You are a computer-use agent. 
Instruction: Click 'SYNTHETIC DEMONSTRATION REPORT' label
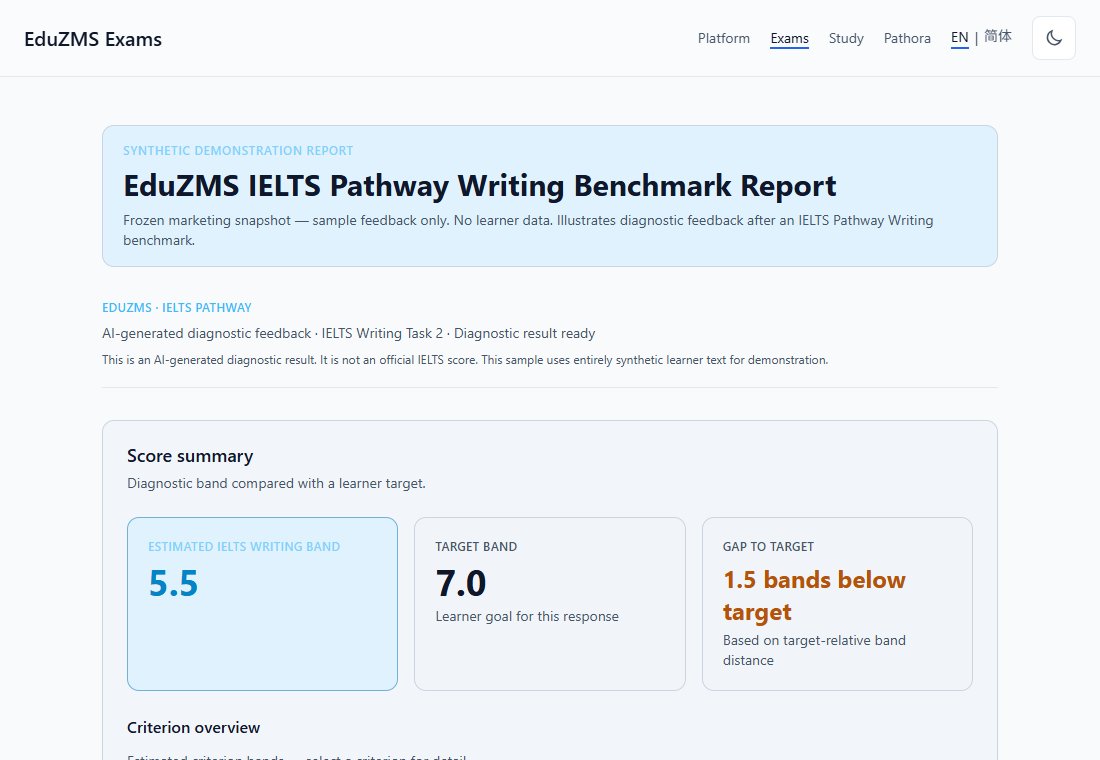tap(238, 151)
